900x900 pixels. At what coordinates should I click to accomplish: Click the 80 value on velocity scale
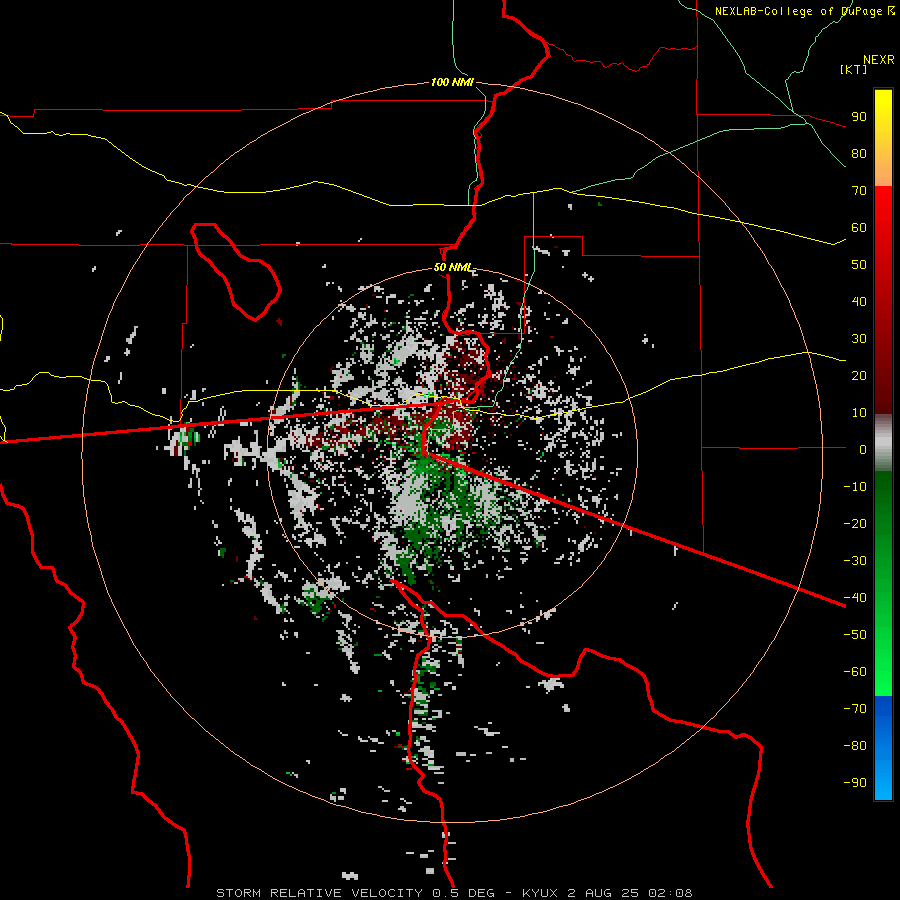click(x=859, y=153)
